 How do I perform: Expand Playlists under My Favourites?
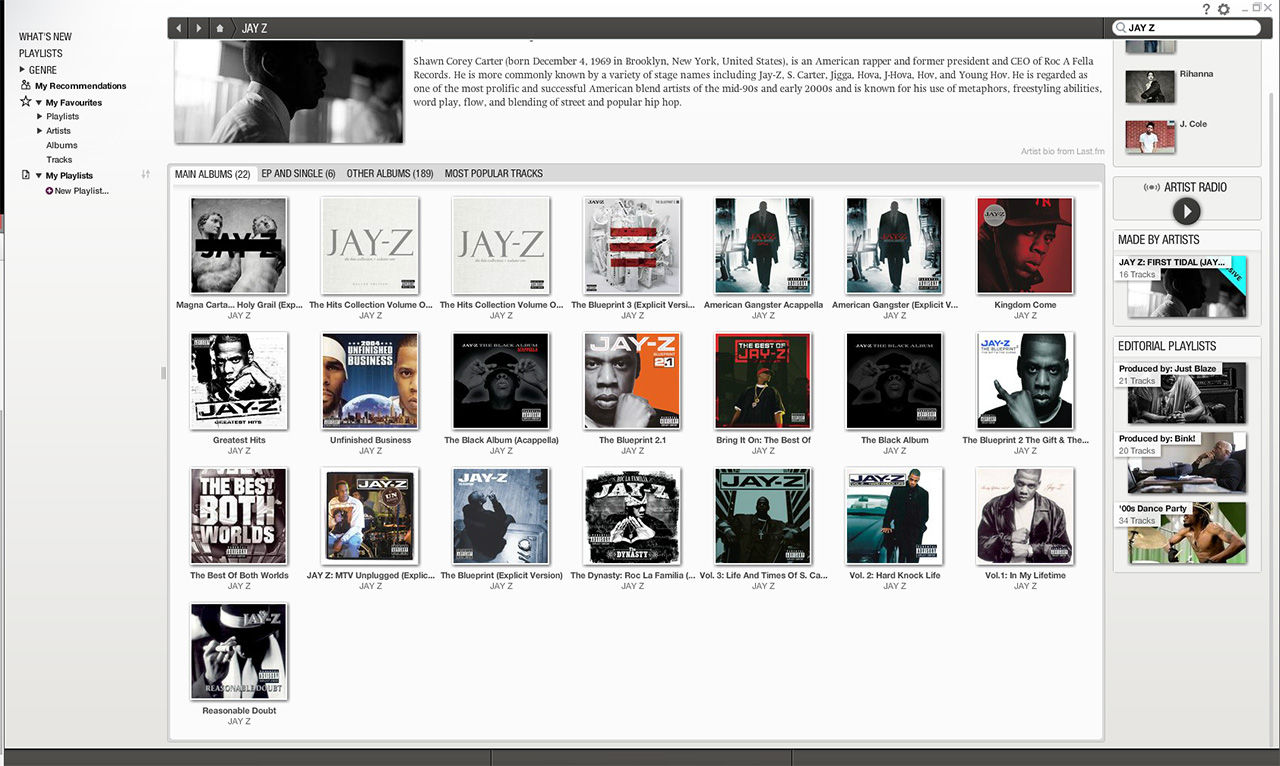coord(40,117)
